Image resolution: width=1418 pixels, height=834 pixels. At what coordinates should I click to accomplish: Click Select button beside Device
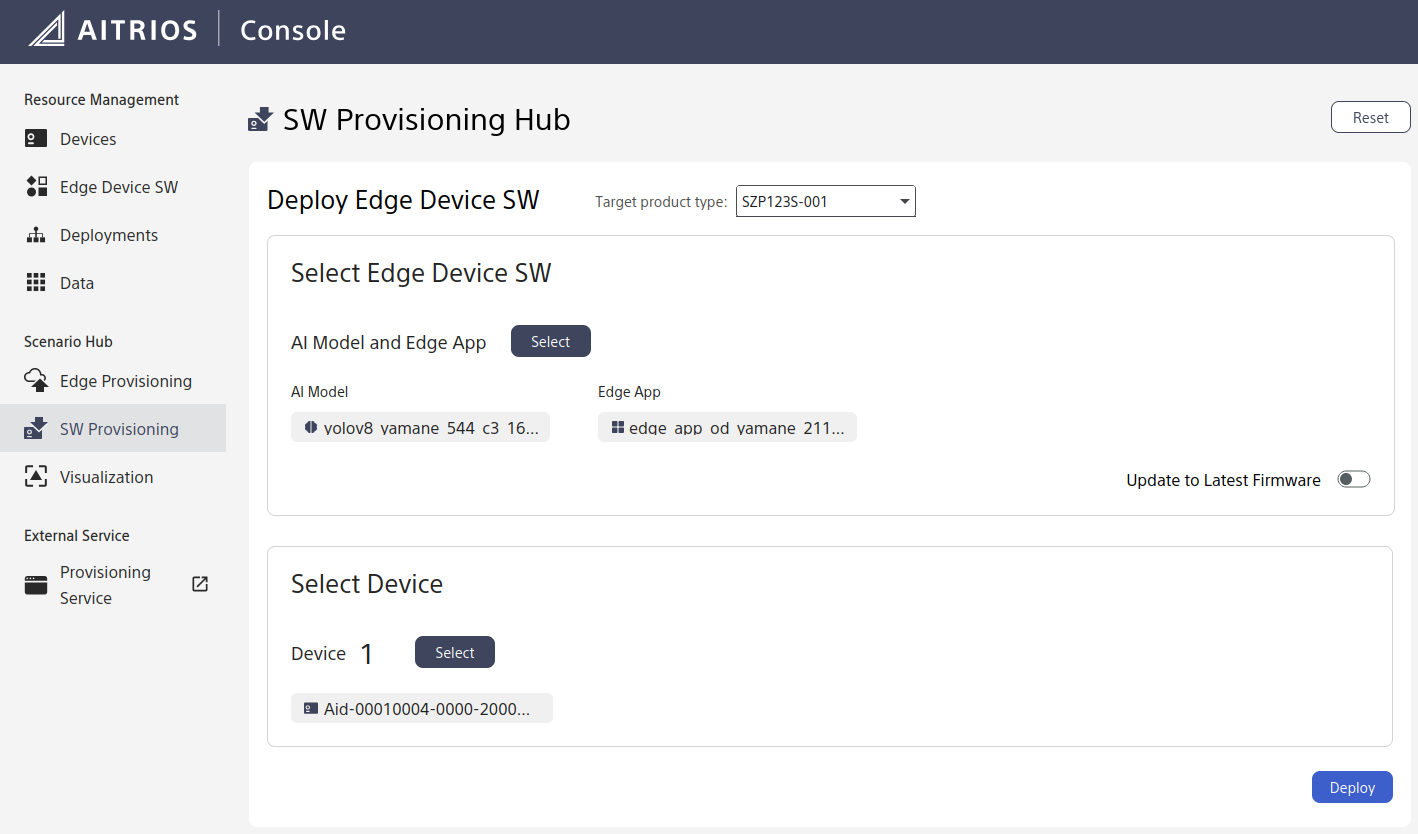click(455, 652)
